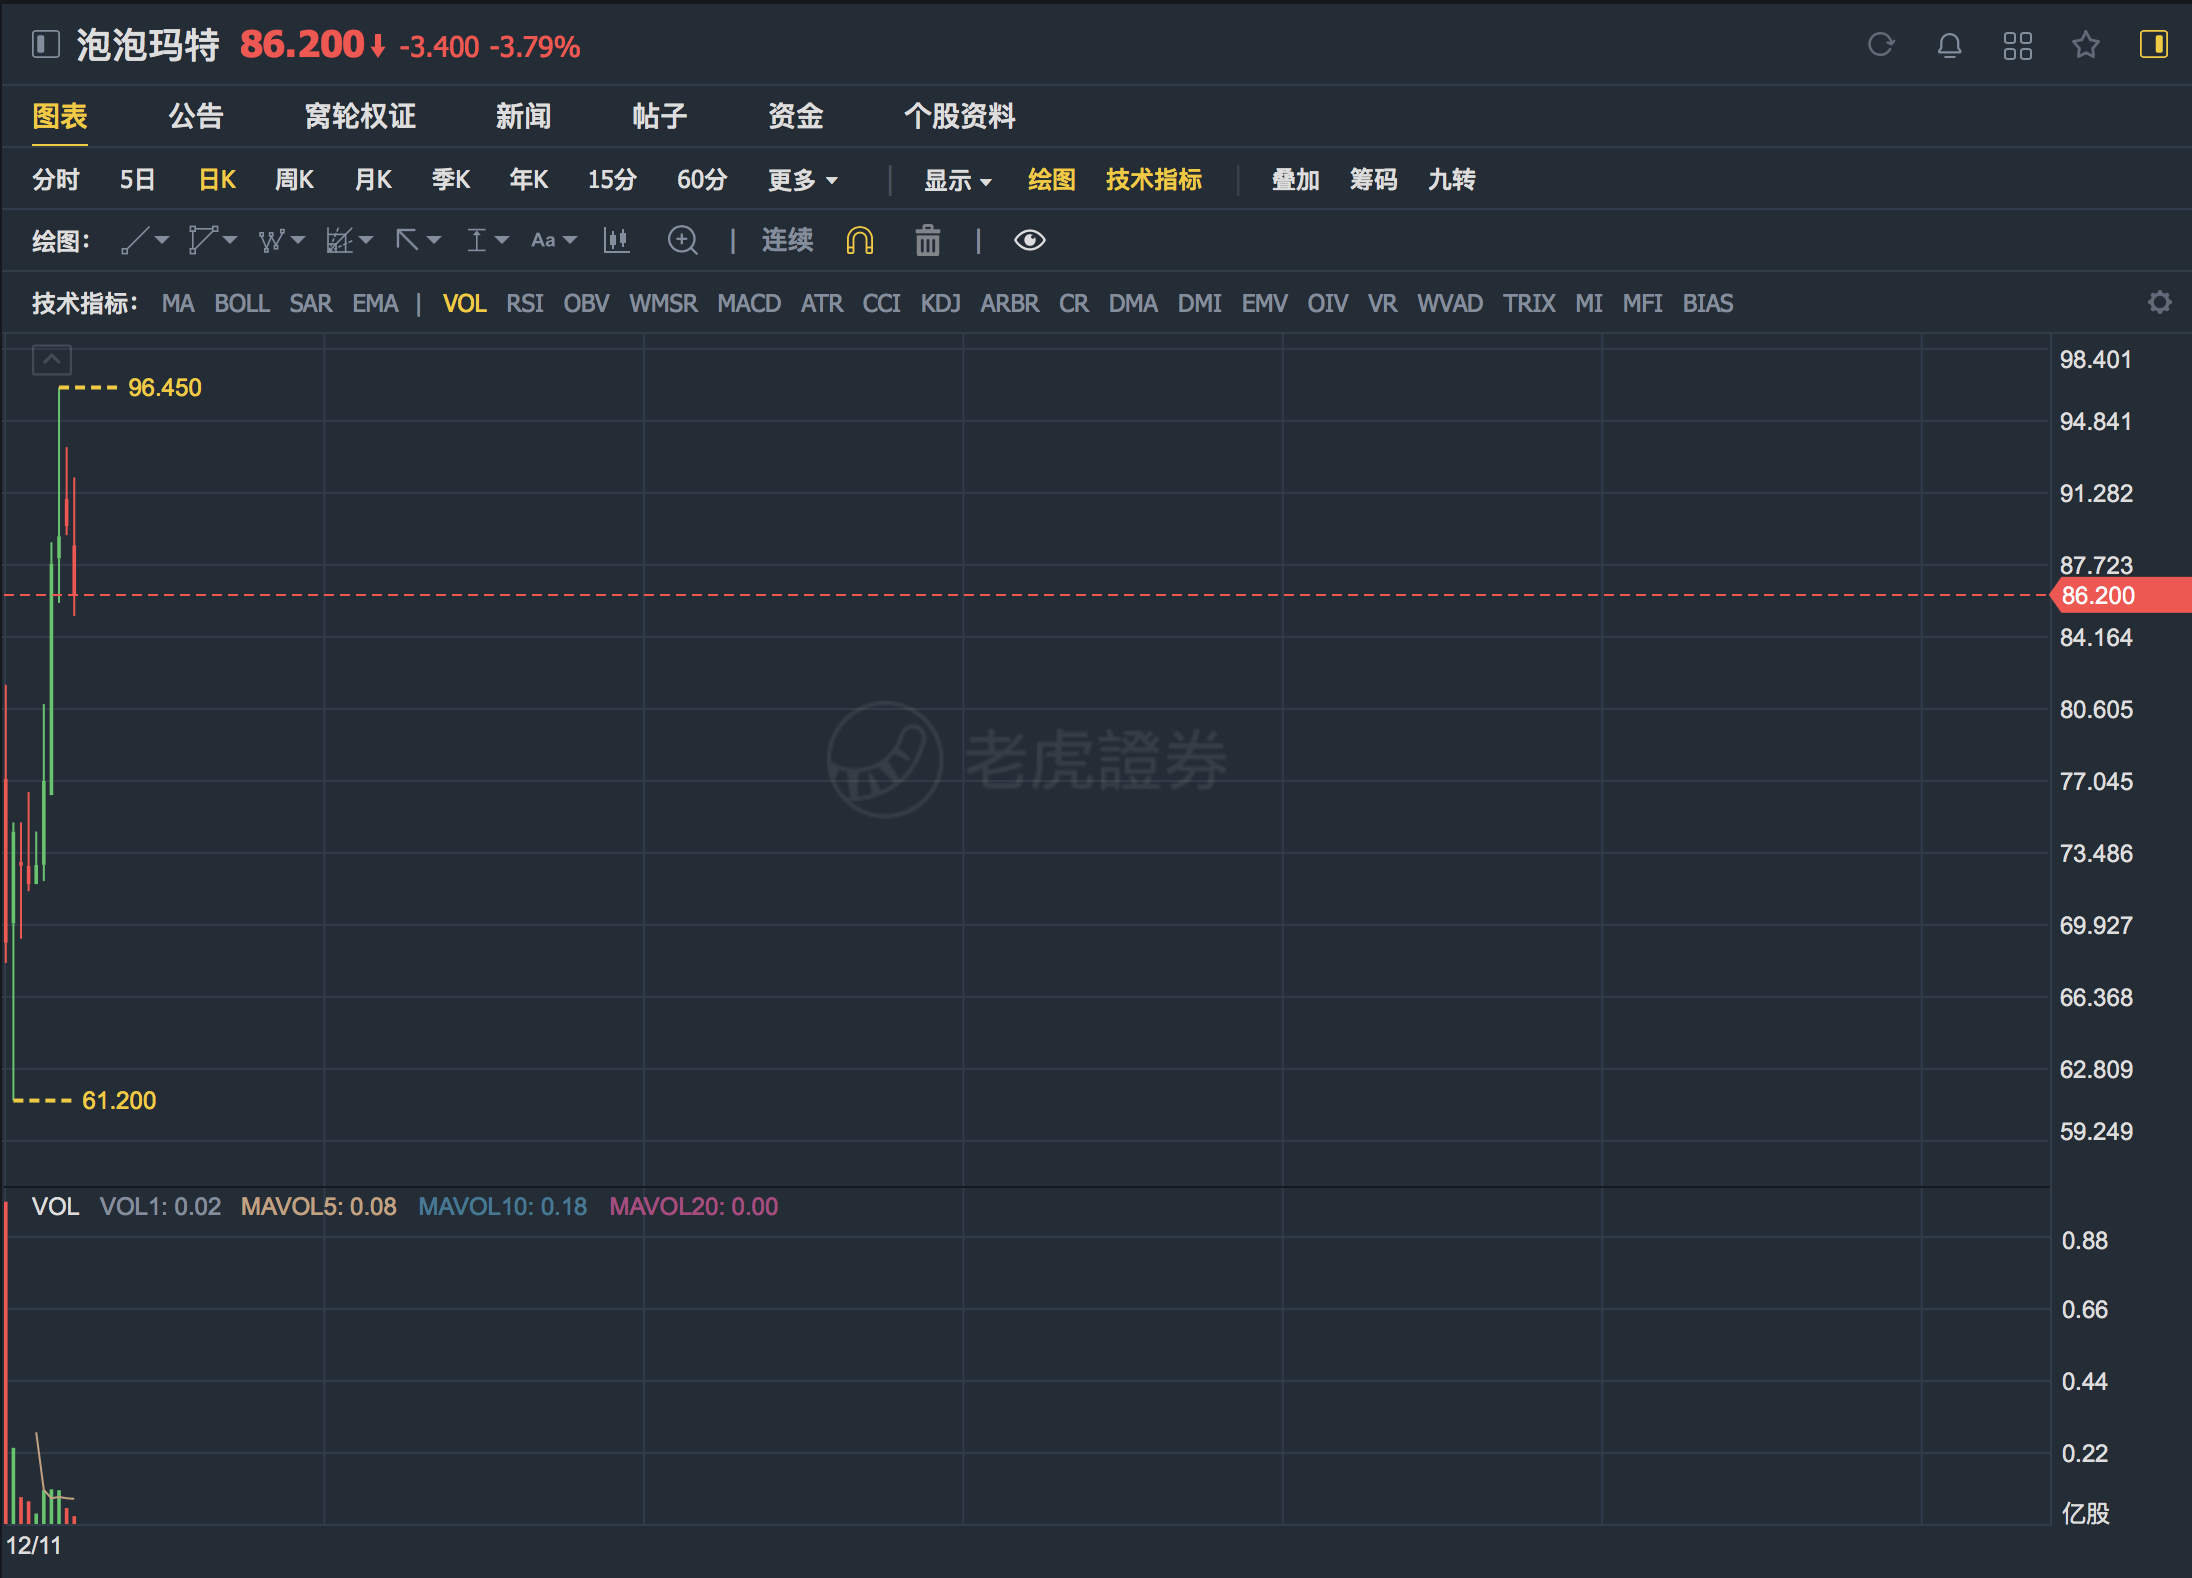Toggle the 绘图 drawing toolbar
Viewport: 2192px width, 1578px height.
pos(1052,180)
